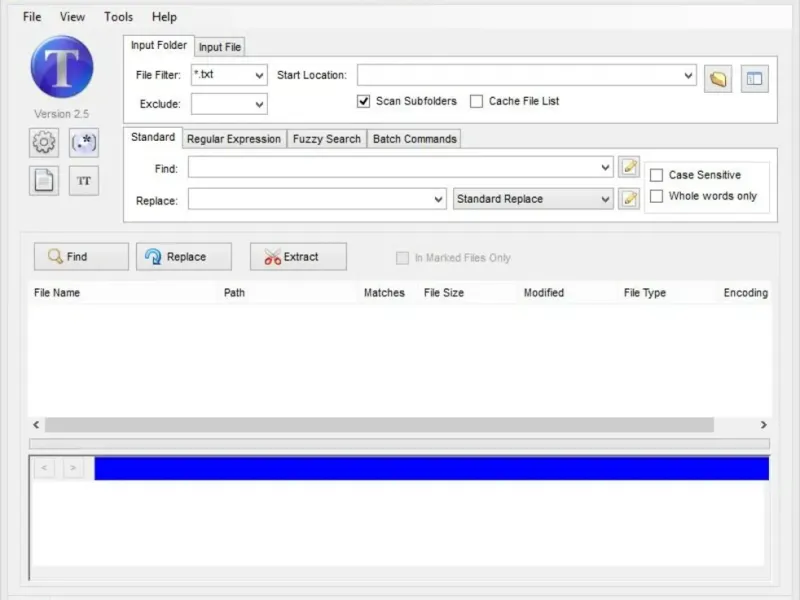Click the right scroll arrow of results list

[x=763, y=424]
